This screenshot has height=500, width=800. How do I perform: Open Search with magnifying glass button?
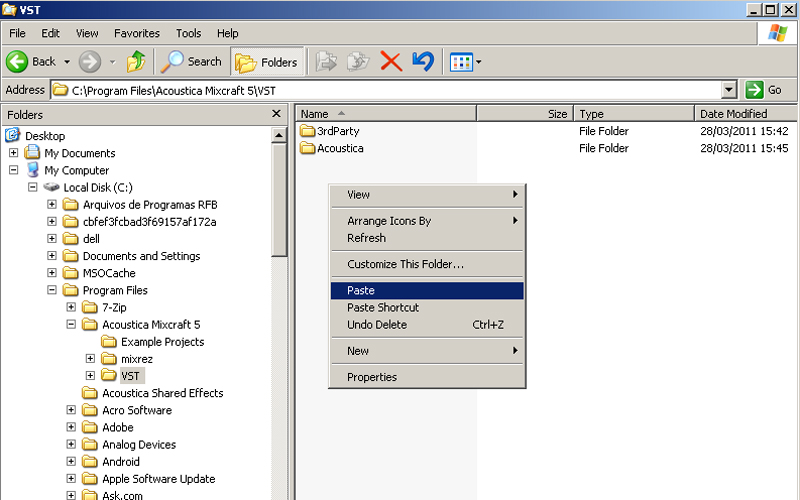click(191, 62)
